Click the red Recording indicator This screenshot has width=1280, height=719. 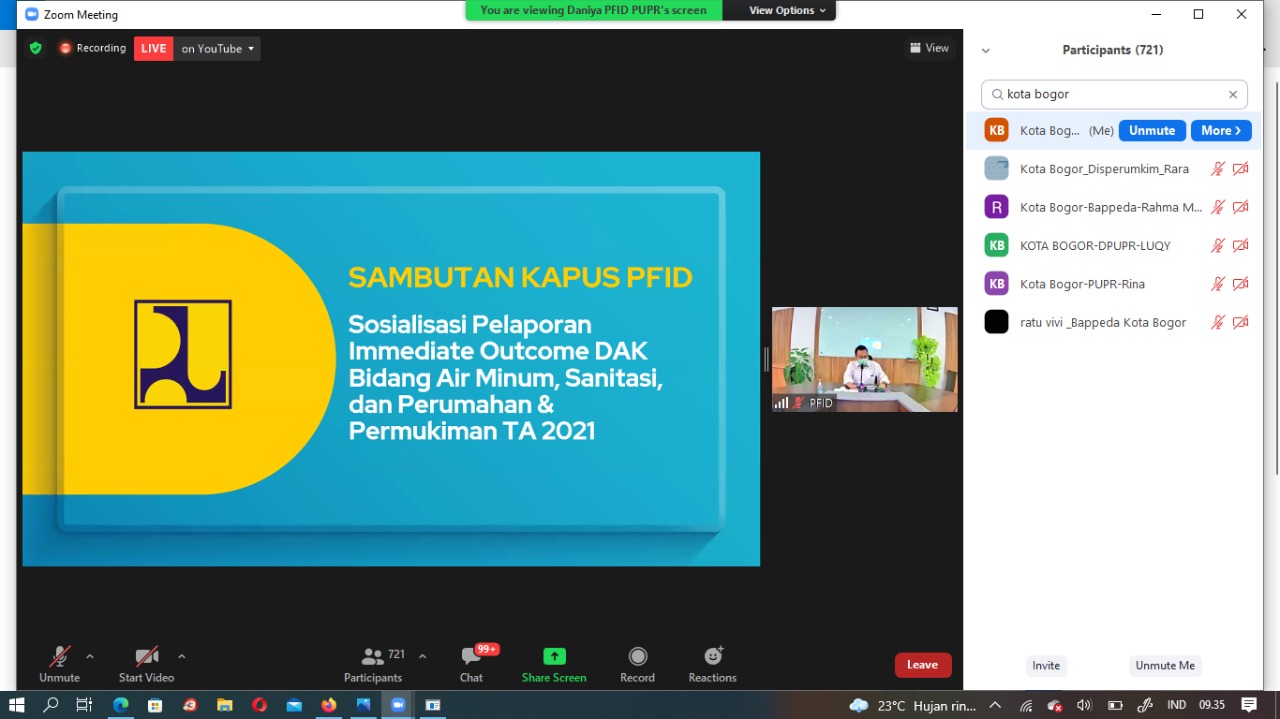click(93, 48)
